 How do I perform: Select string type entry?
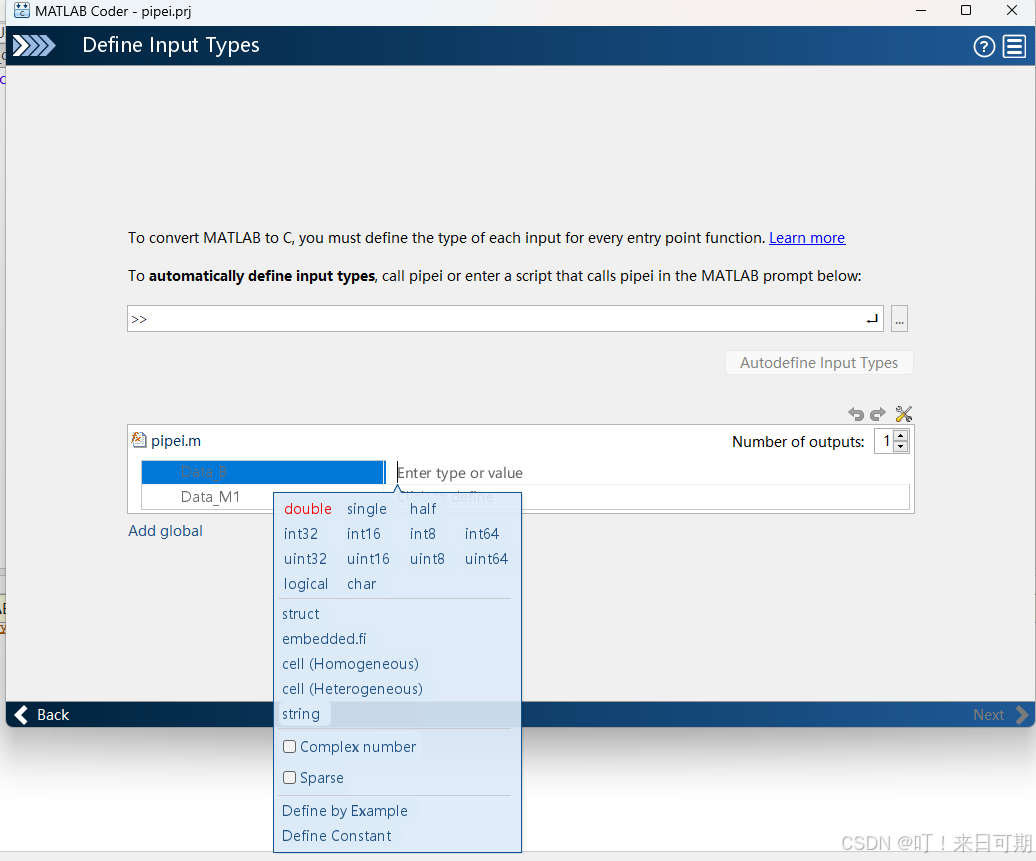301,714
